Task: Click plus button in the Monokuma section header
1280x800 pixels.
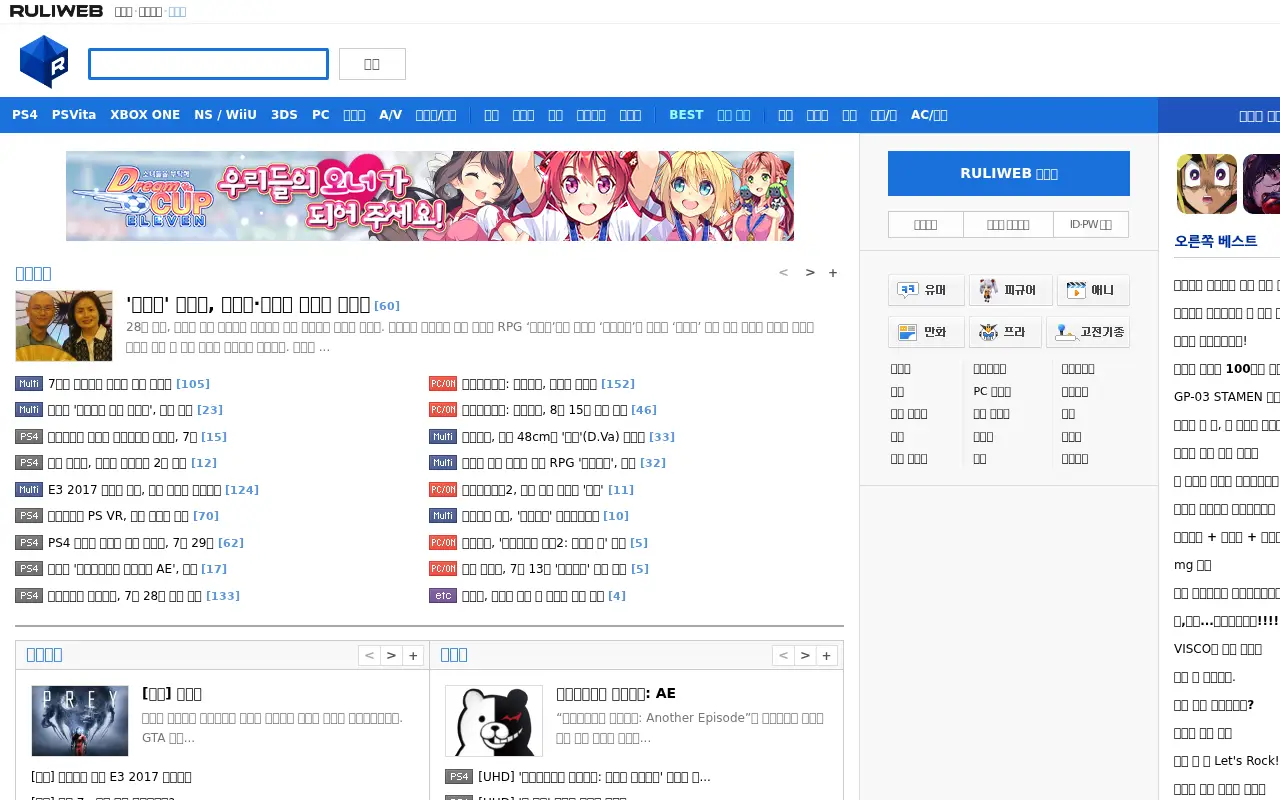Action: (x=827, y=656)
